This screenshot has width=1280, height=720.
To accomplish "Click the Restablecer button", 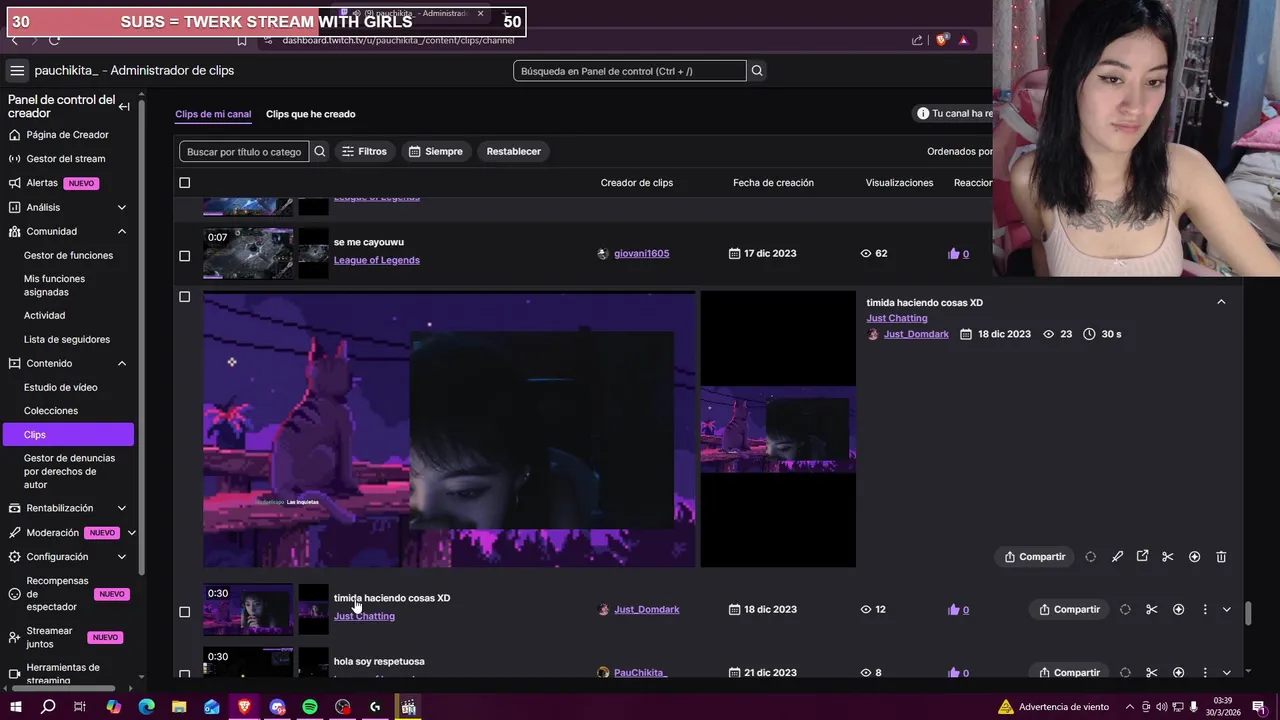I will pyautogui.click(x=514, y=151).
